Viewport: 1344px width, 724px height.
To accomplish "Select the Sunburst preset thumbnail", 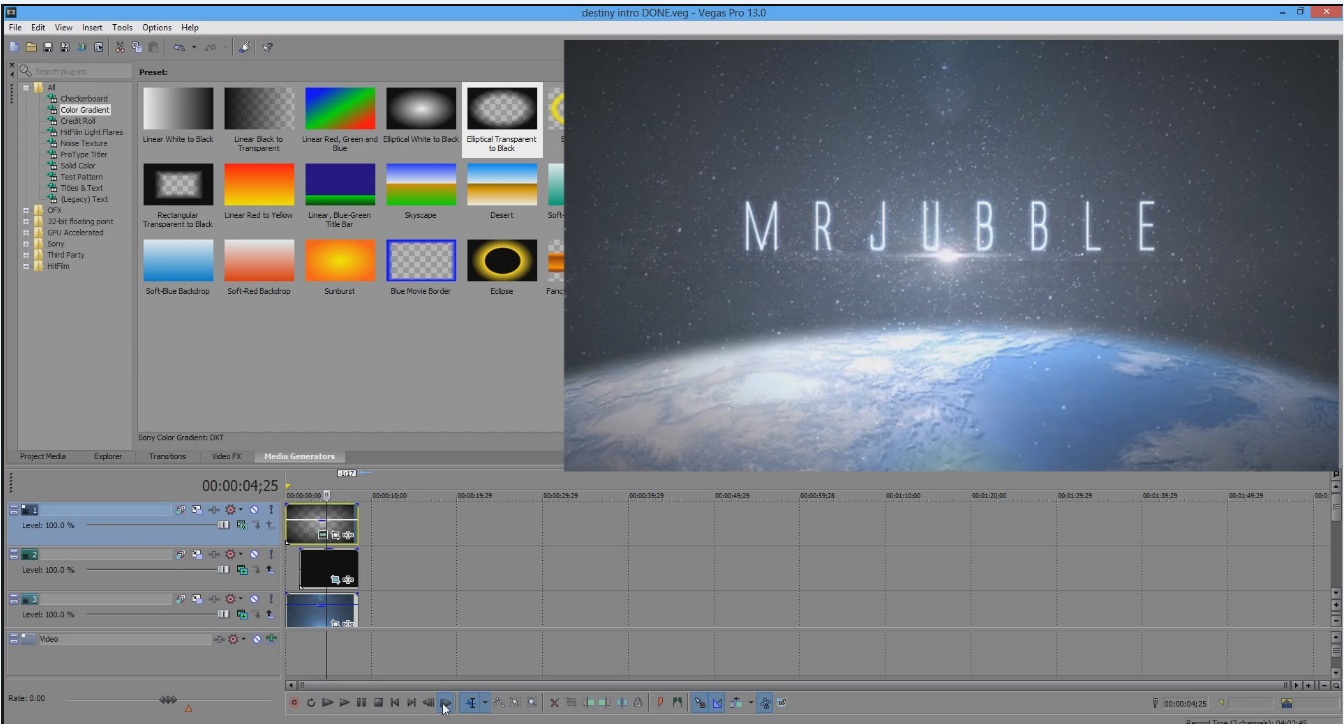I will [x=340, y=261].
